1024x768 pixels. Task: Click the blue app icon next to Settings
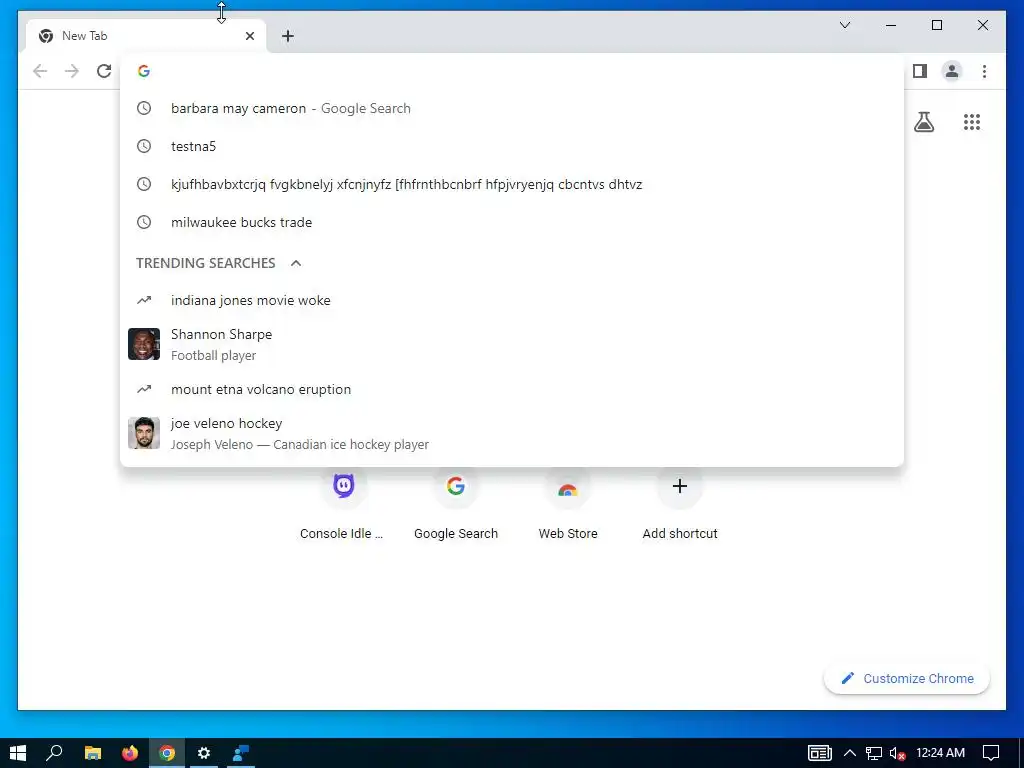click(241, 753)
